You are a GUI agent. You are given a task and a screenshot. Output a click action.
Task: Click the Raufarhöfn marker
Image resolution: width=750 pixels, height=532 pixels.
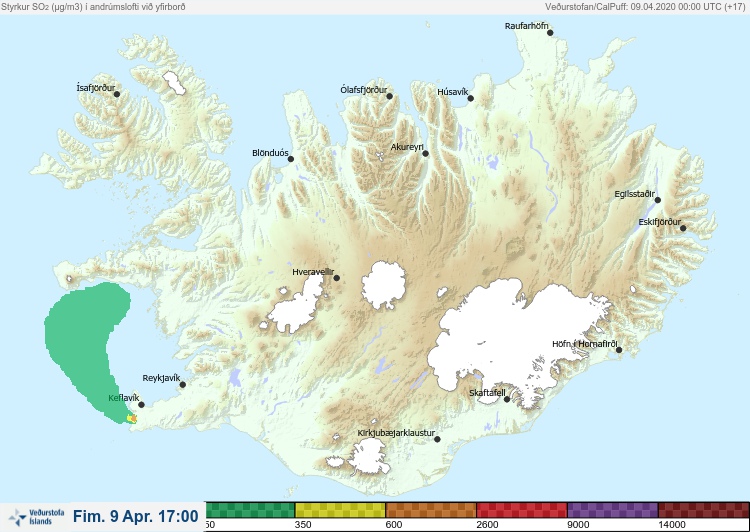pyautogui.click(x=550, y=33)
